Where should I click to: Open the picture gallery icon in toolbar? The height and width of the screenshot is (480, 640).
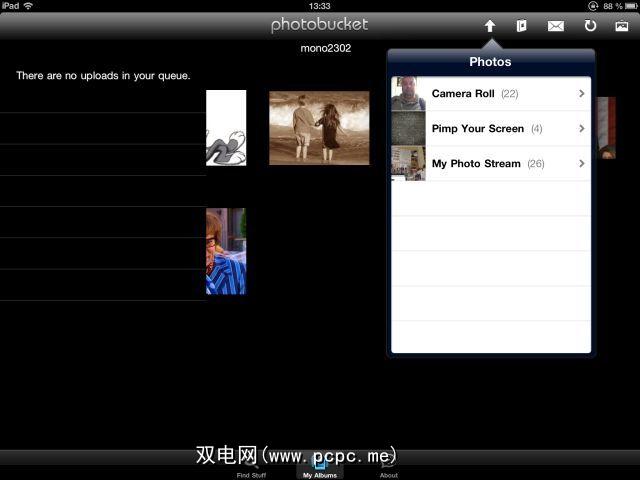(x=622, y=26)
